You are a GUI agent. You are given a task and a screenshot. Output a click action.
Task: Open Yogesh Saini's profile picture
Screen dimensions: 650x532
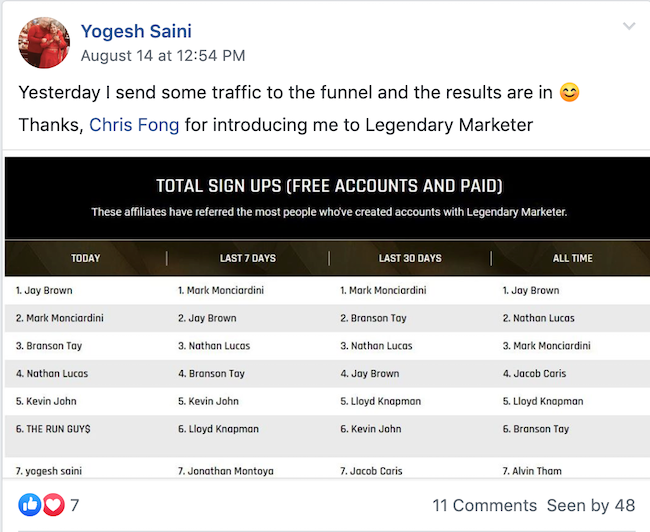44,43
